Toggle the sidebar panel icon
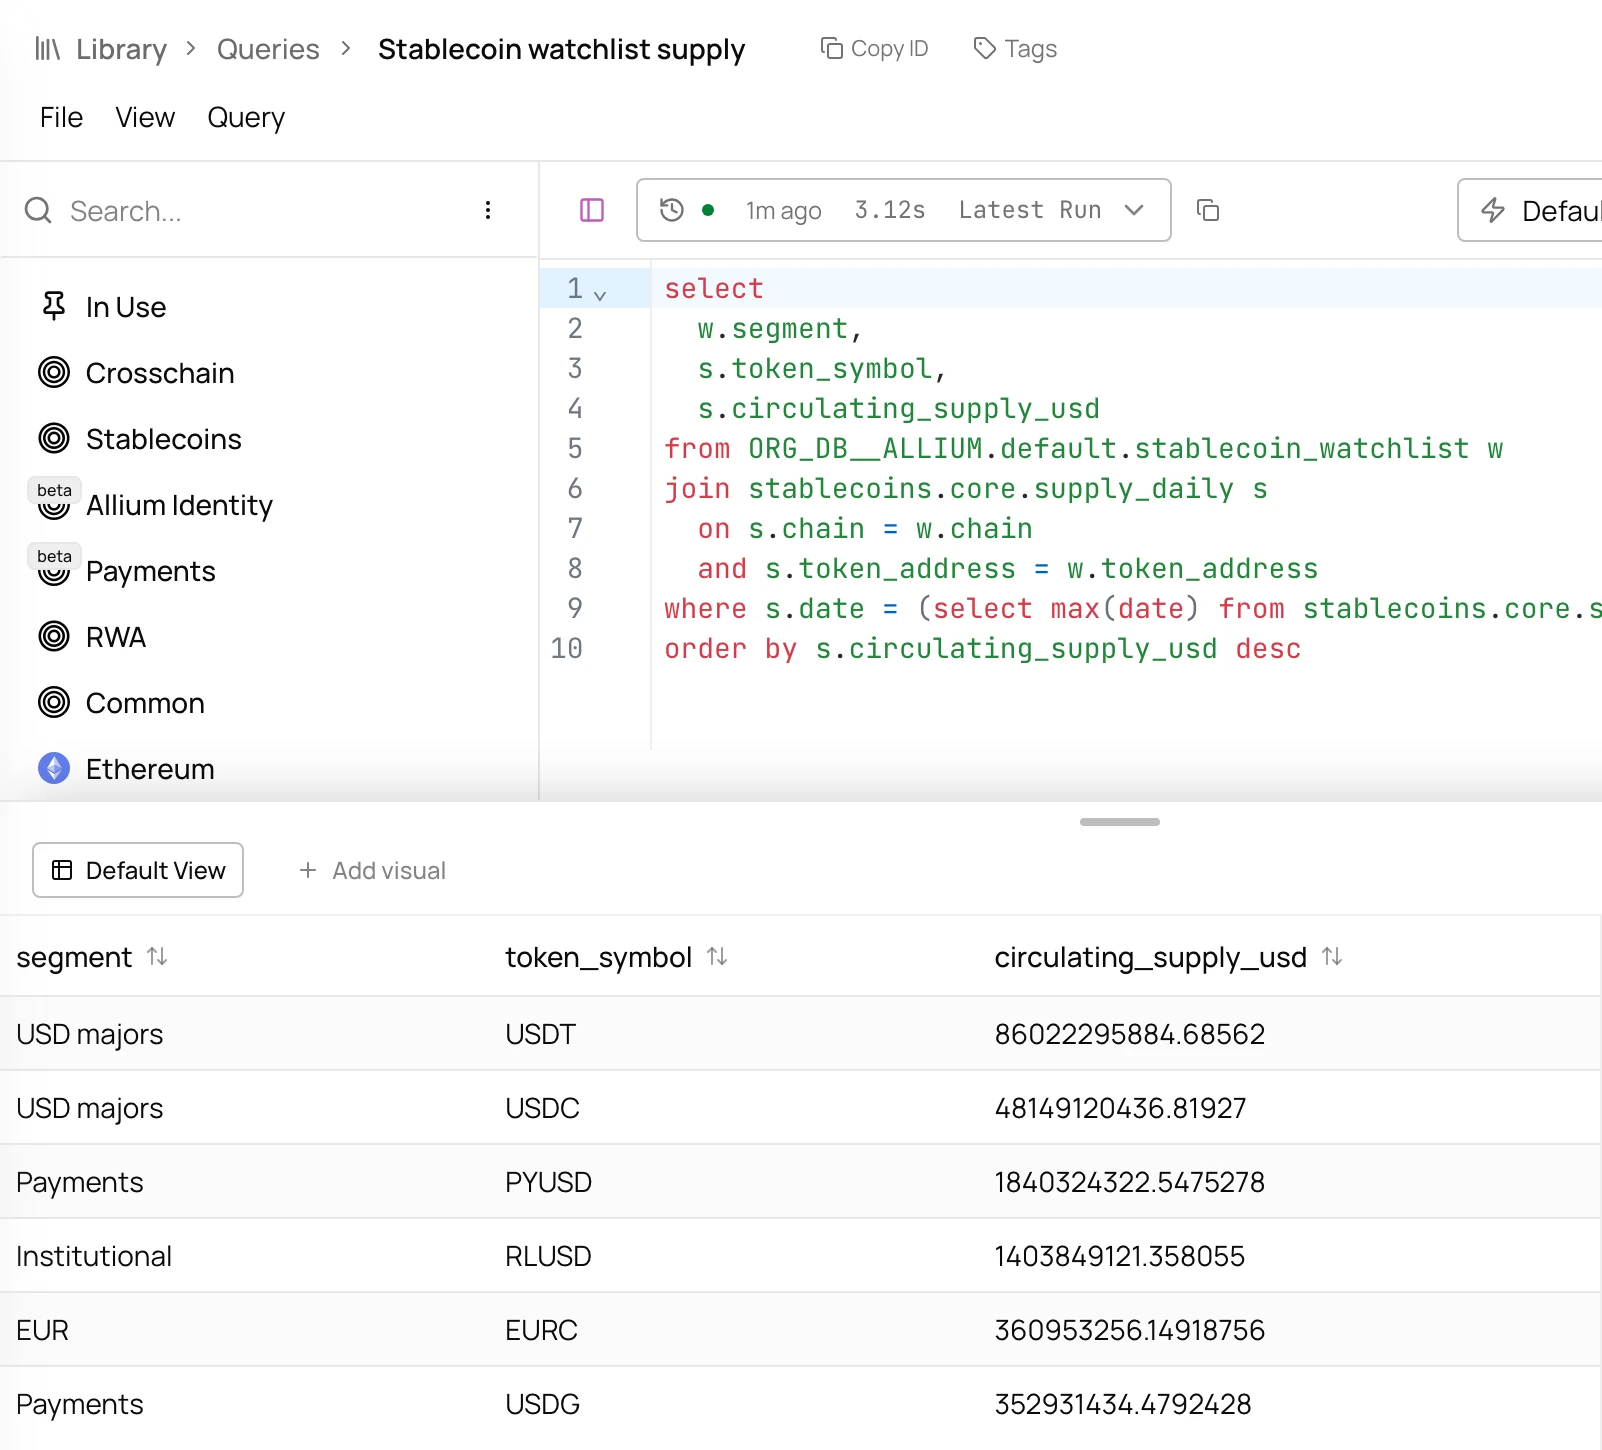The image size is (1602, 1450). pos(592,210)
